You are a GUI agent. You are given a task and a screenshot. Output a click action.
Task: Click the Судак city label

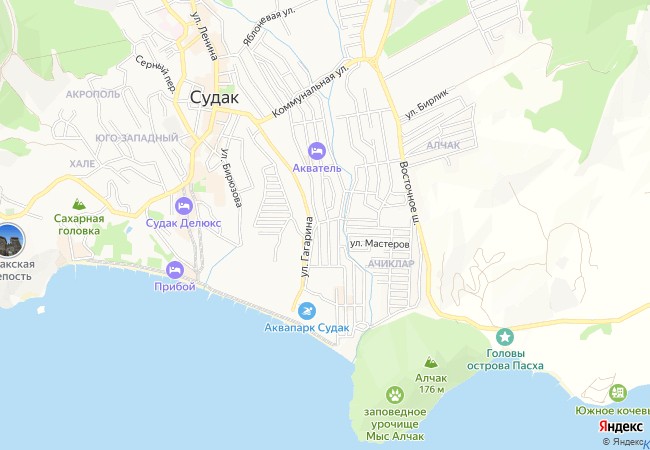[214, 98]
